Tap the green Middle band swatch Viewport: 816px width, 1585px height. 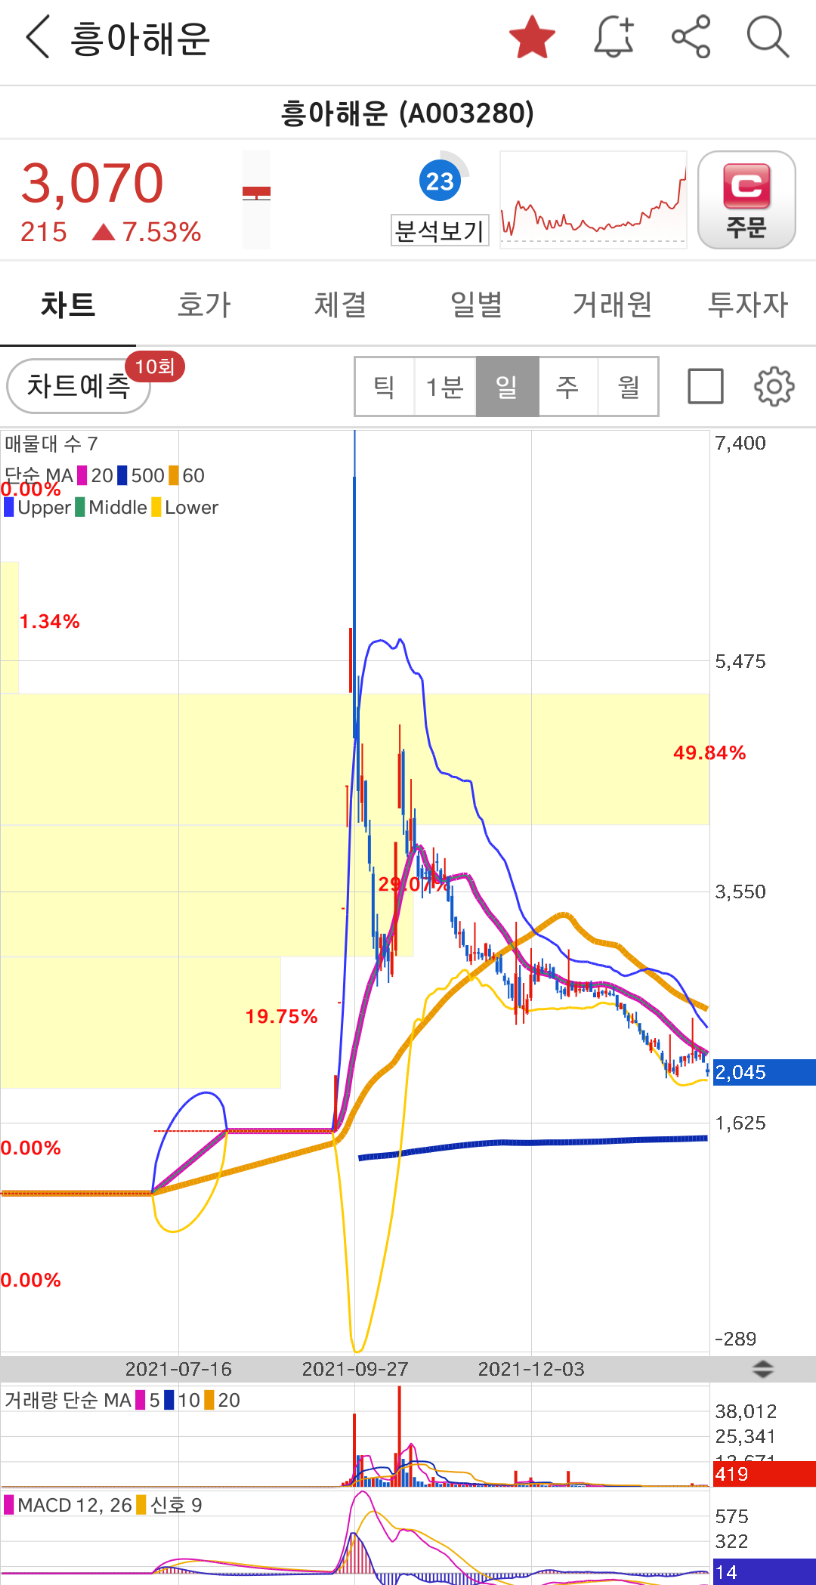pyautogui.click(x=80, y=508)
